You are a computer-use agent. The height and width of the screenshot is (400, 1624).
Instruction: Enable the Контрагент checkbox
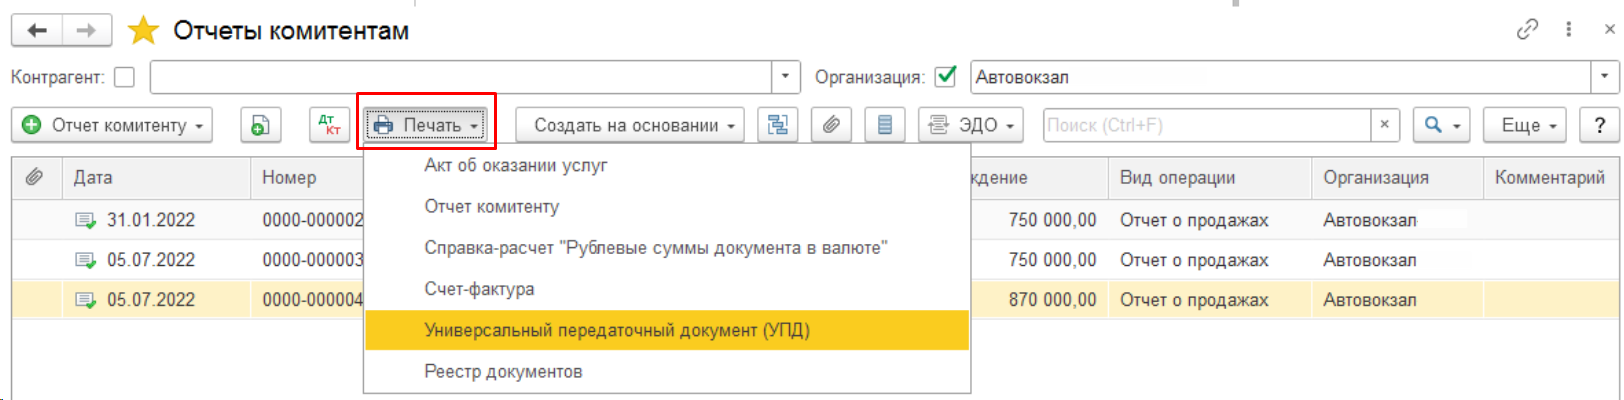[125, 77]
